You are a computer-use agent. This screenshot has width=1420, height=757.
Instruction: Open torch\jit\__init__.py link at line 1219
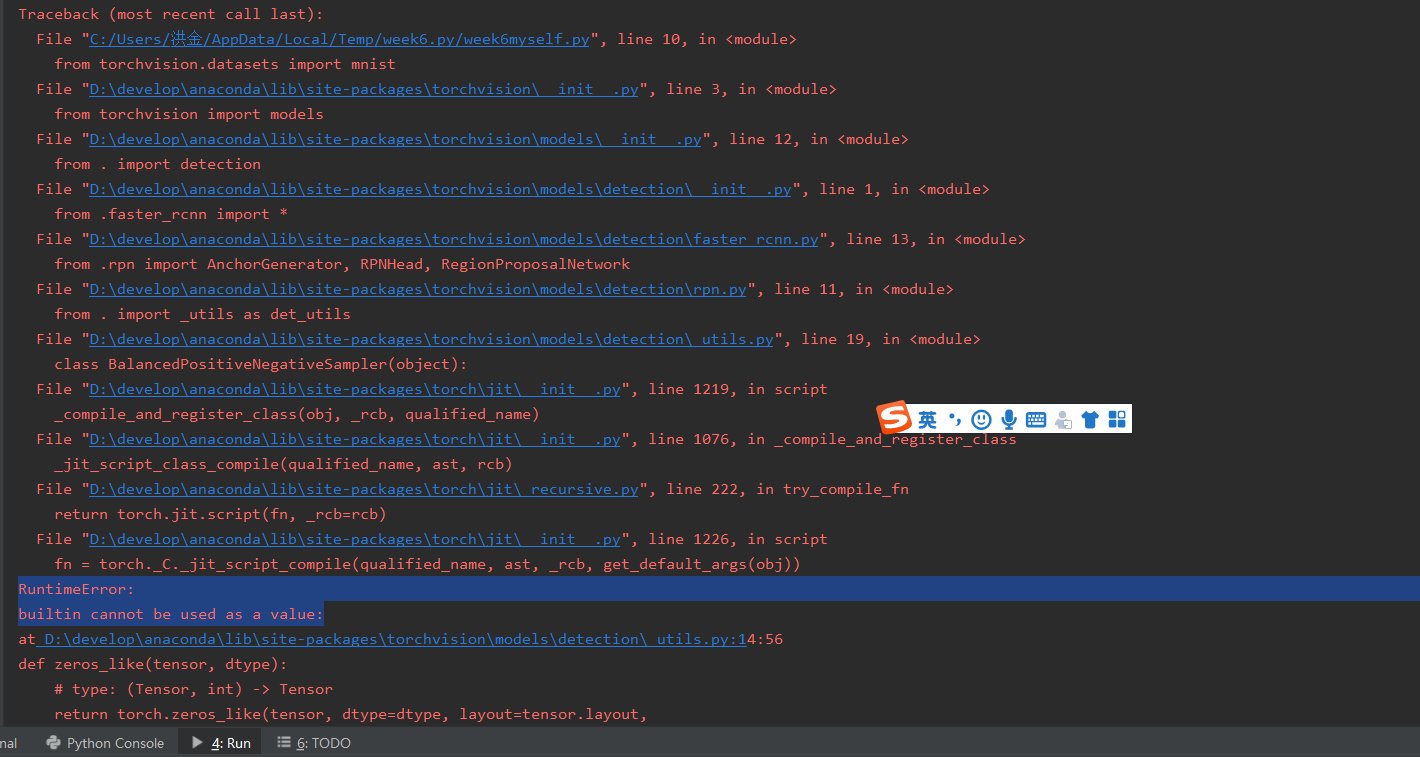(355, 389)
